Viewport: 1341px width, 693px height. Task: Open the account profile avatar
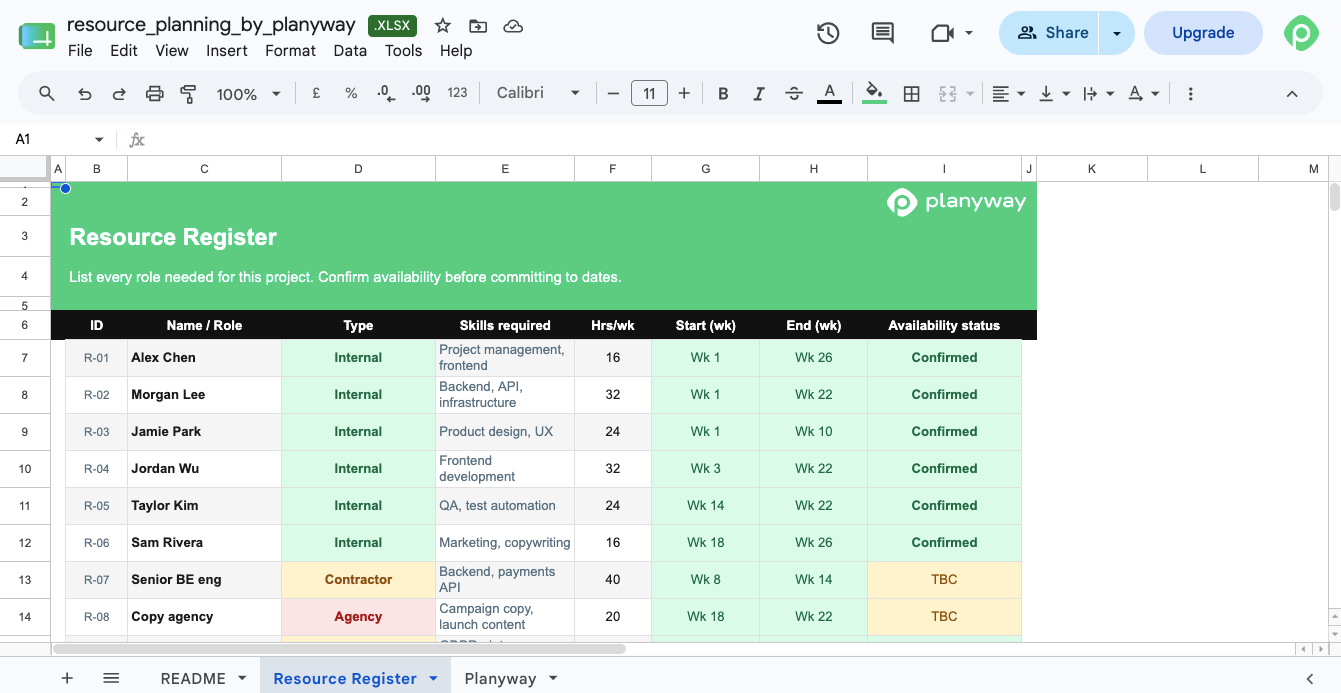coord(1301,33)
